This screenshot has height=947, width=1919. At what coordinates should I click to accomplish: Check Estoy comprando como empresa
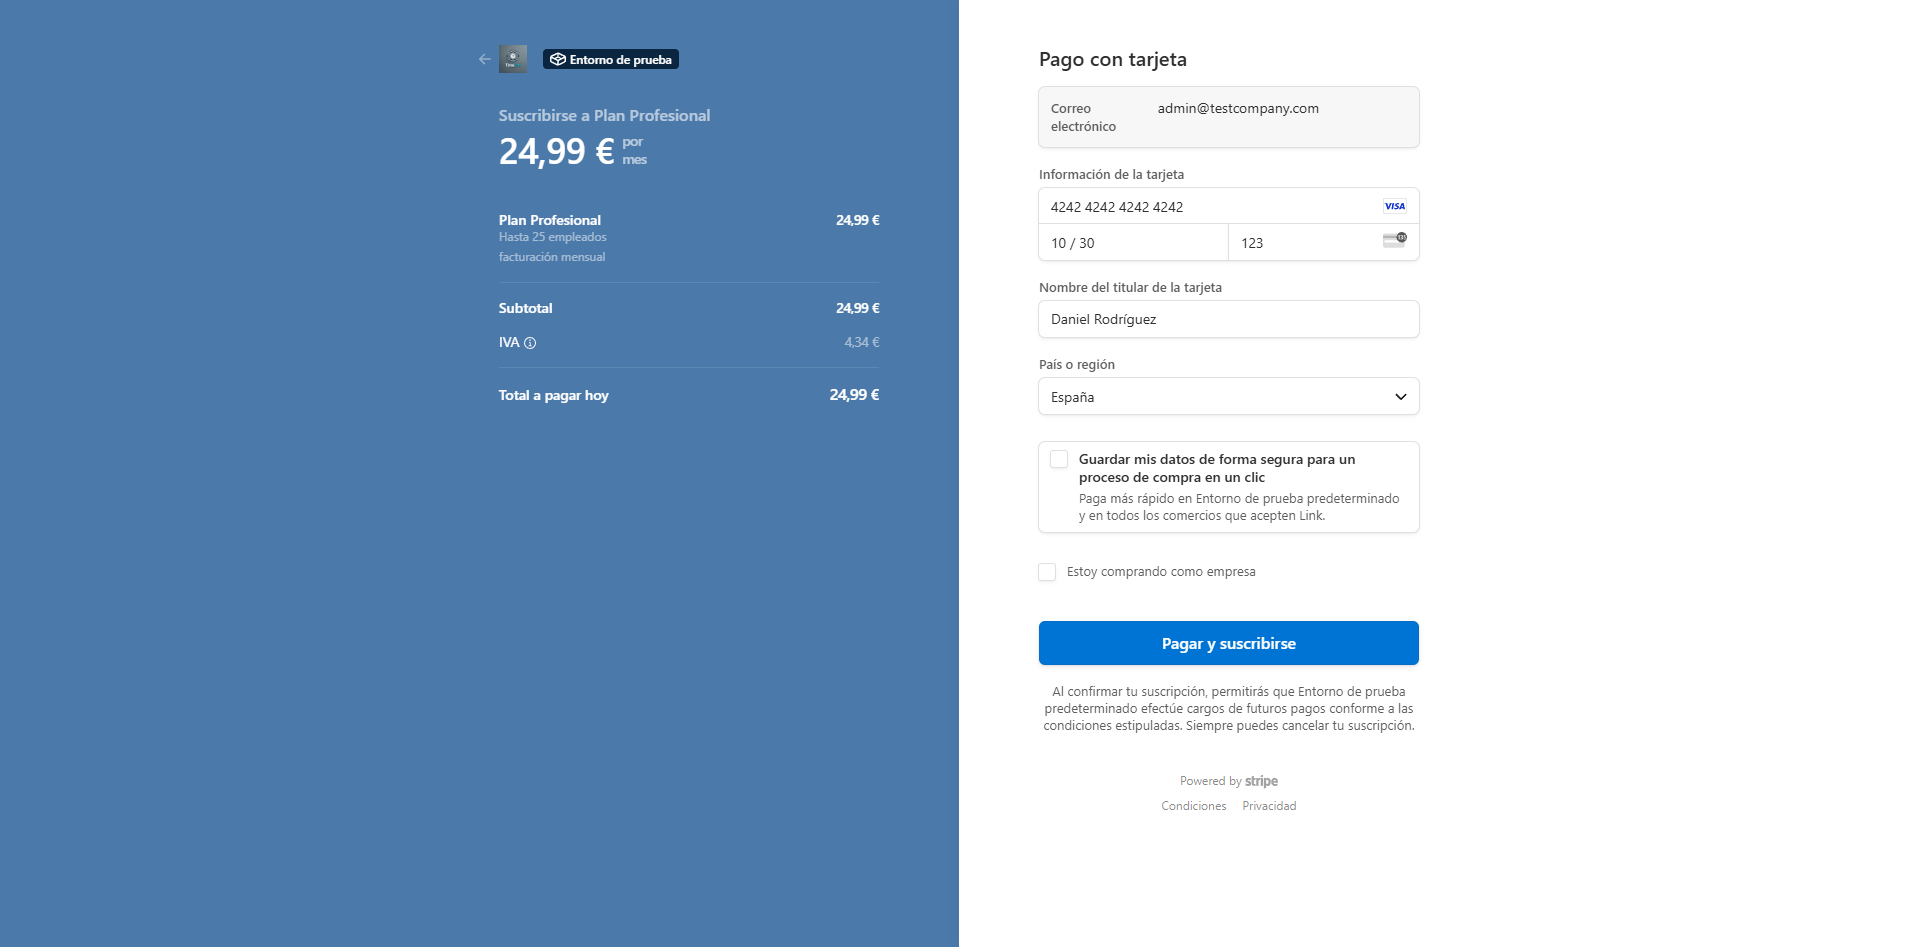pos(1047,572)
